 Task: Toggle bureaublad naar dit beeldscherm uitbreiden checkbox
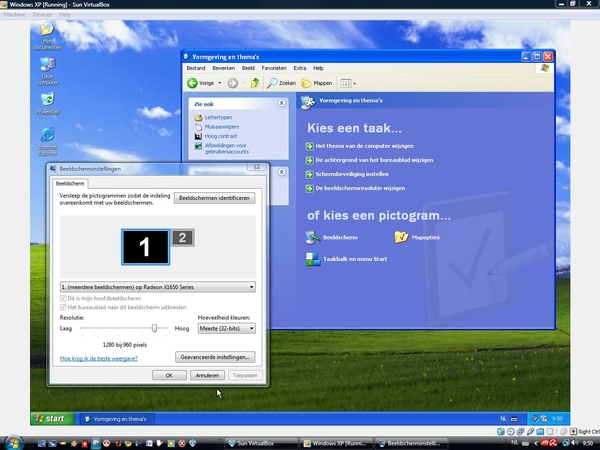(63, 307)
